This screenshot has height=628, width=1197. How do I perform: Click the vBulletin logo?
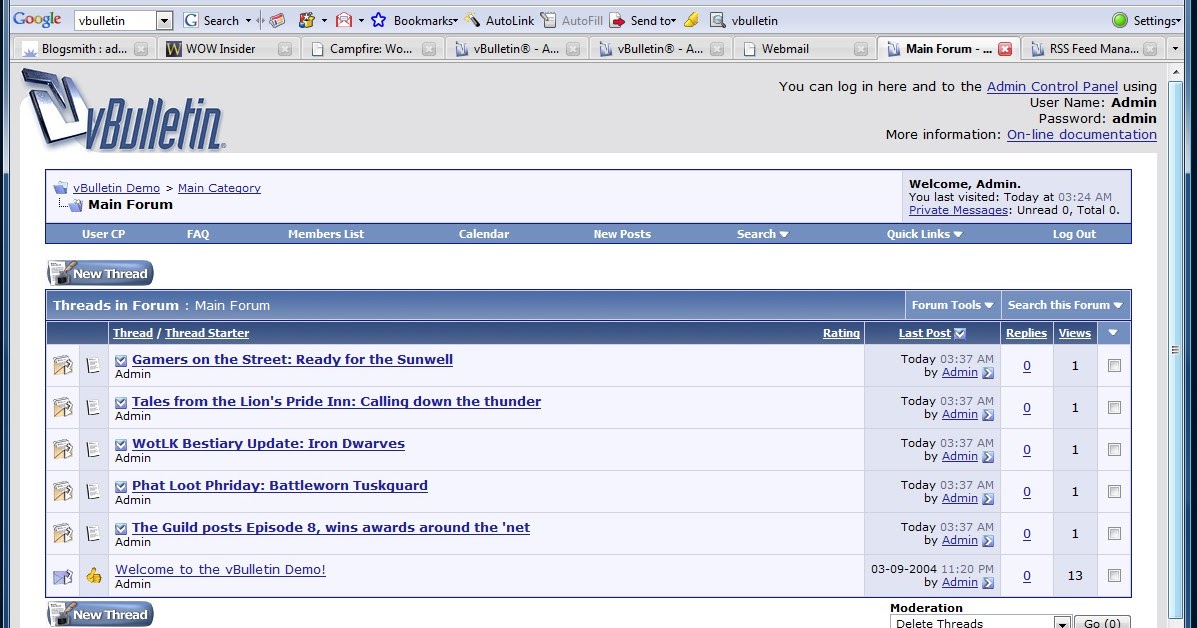pos(122,109)
